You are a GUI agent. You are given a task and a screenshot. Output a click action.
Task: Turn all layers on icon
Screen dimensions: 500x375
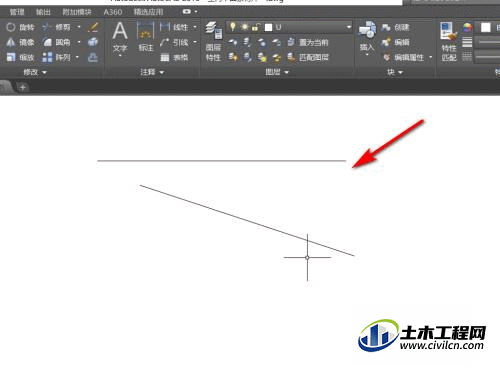[233, 57]
